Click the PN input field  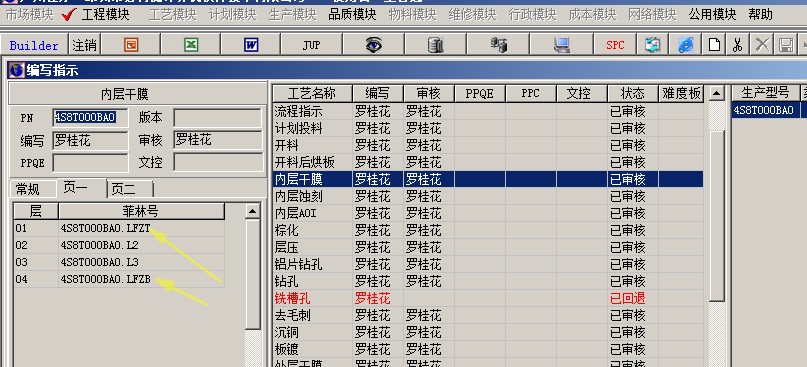pos(90,118)
